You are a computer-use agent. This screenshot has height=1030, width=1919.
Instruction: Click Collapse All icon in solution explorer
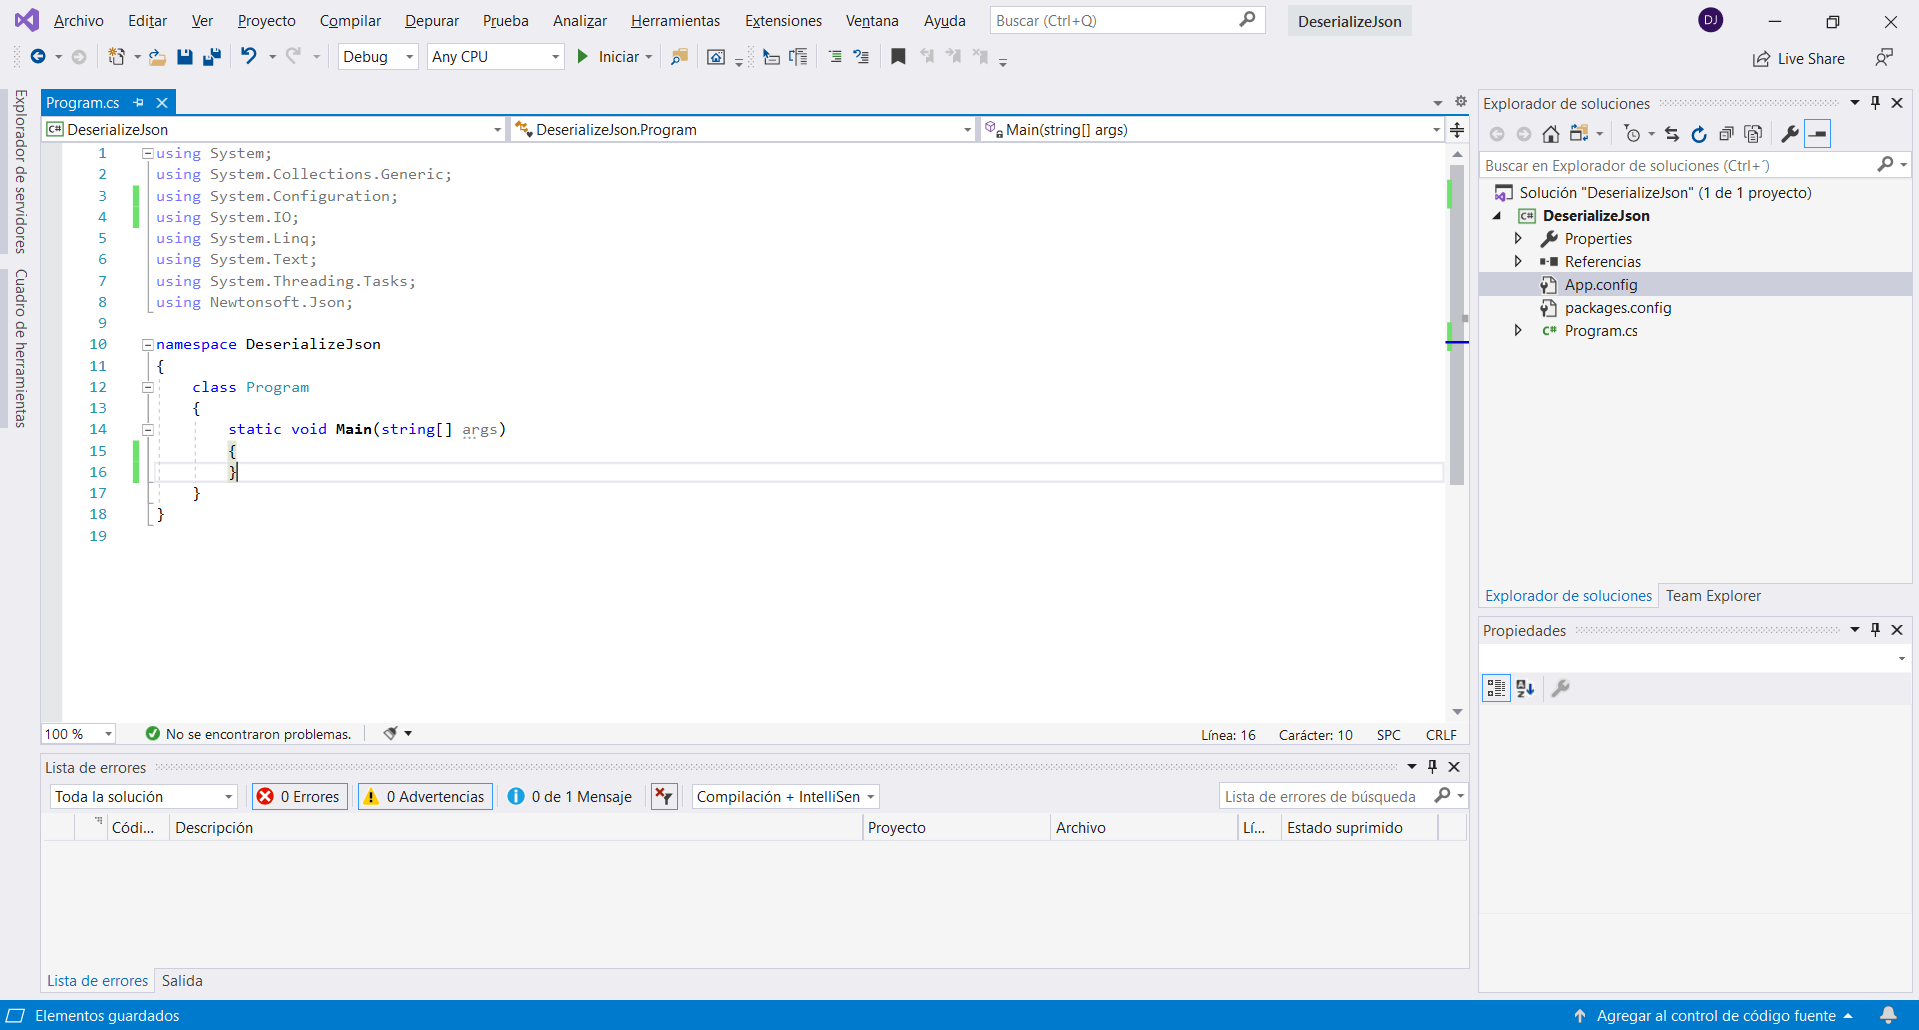pyautogui.click(x=1725, y=134)
